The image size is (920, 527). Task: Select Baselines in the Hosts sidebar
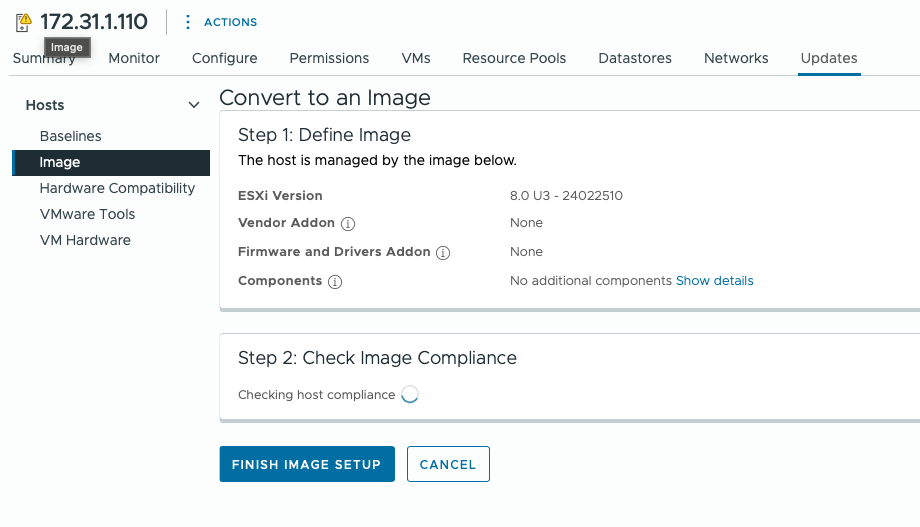pos(70,136)
